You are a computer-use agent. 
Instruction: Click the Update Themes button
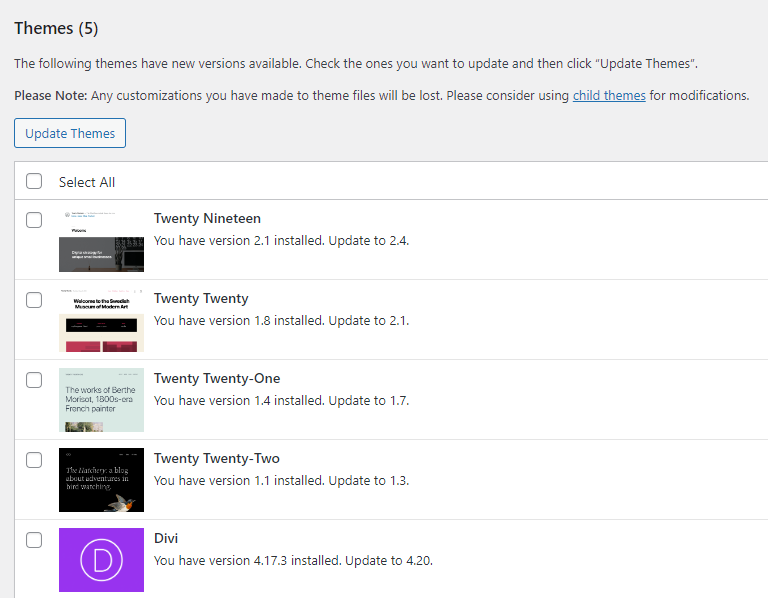[x=70, y=133]
